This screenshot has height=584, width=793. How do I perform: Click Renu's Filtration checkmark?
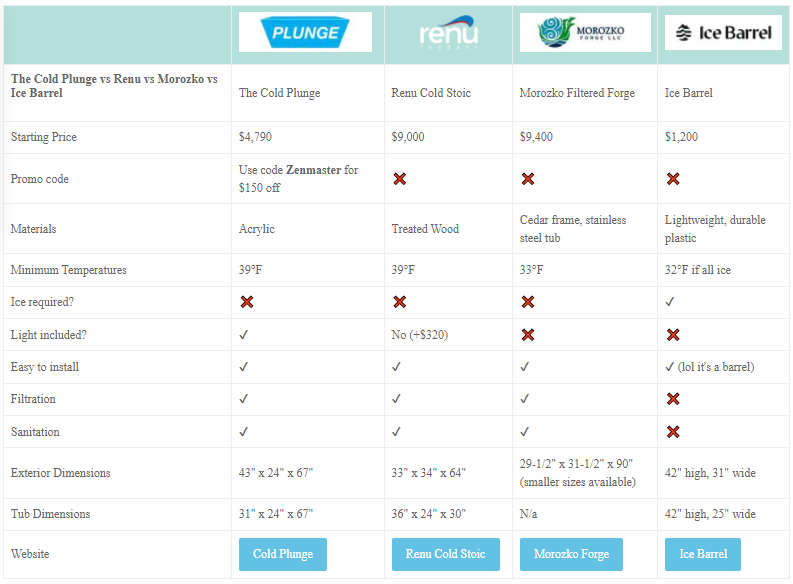coord(396,398)
